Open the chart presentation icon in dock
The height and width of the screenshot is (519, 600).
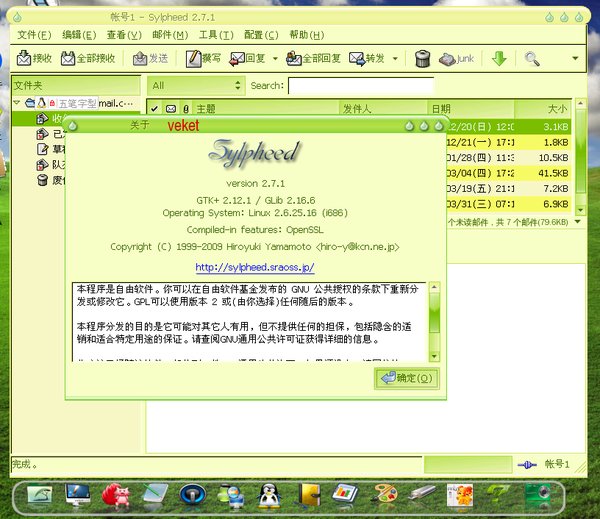345,495
